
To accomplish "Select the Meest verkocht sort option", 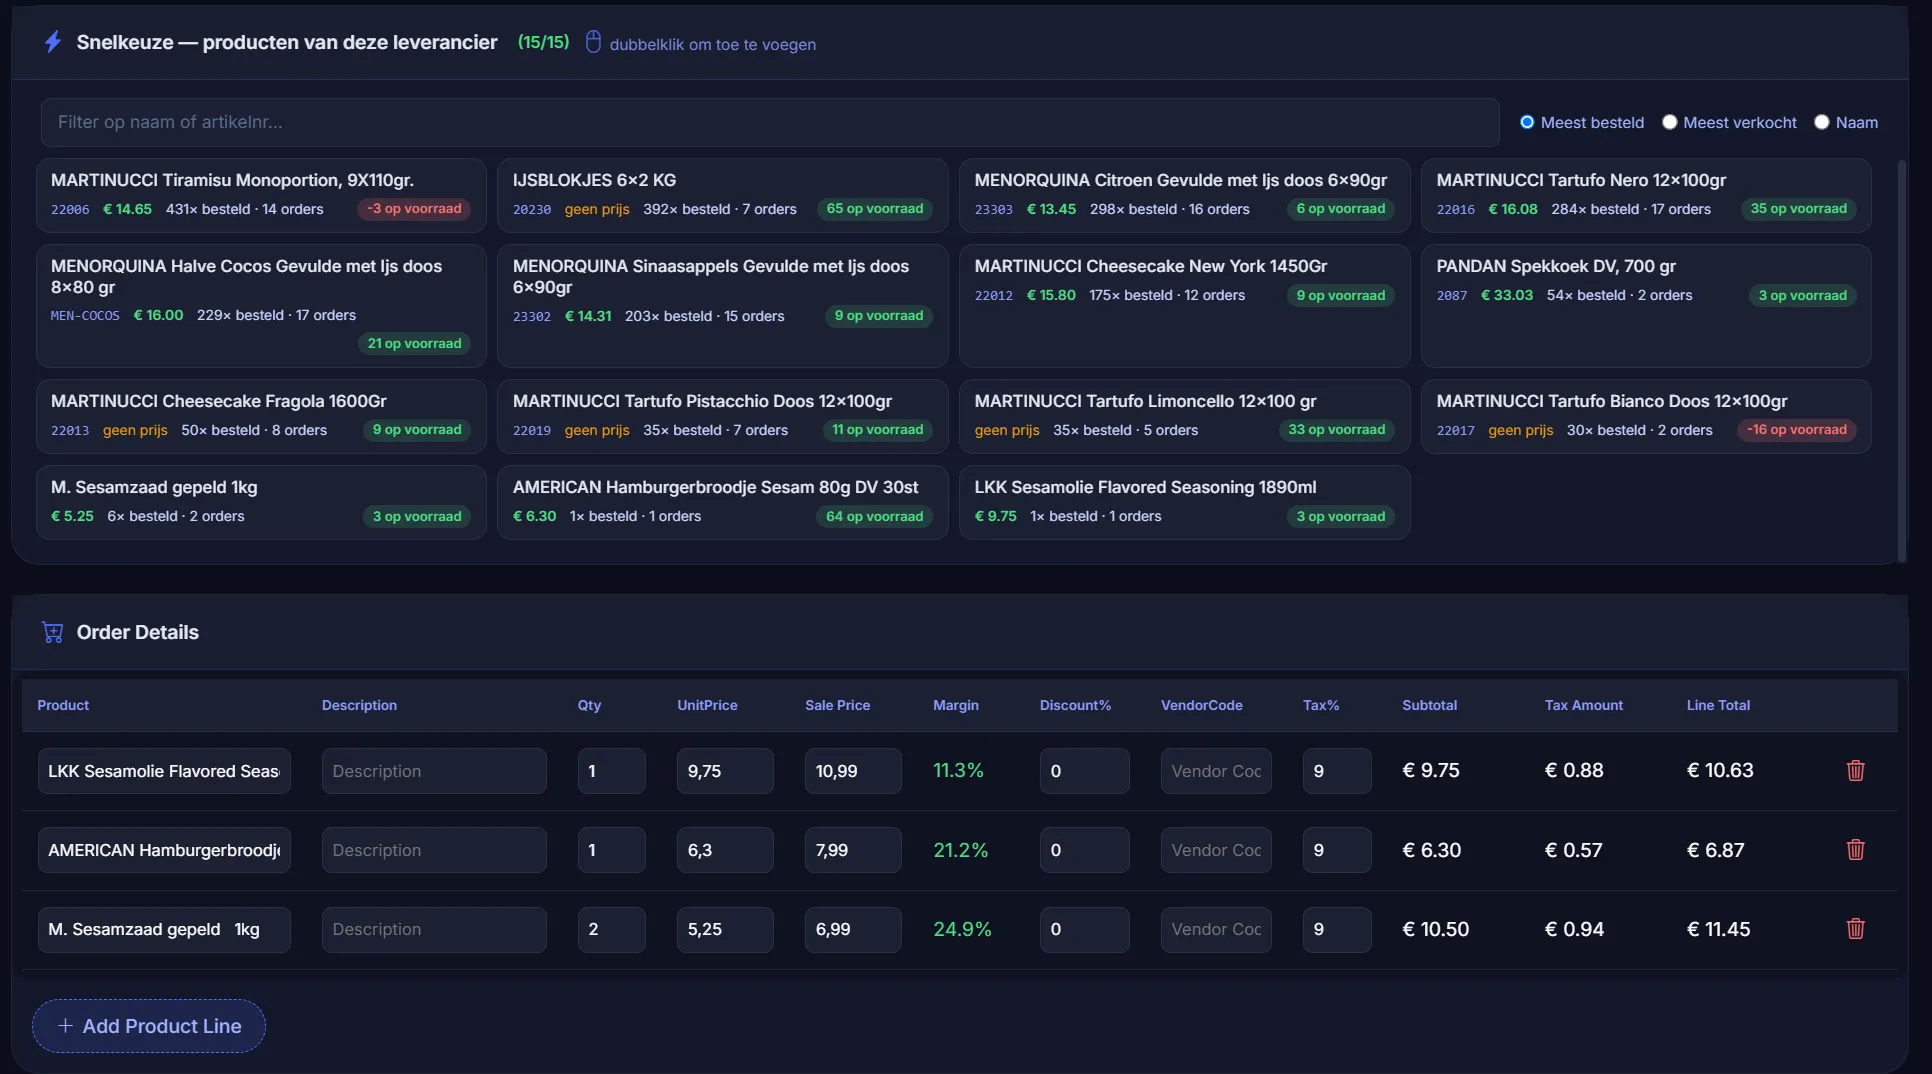I will tap(1669, 122).
